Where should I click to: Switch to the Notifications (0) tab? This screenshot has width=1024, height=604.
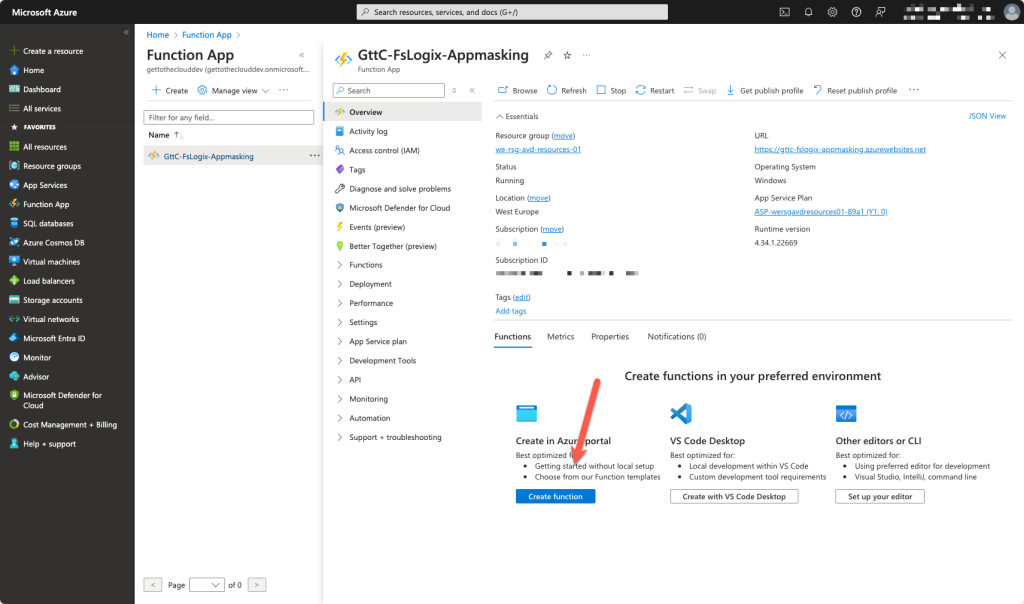677,337
